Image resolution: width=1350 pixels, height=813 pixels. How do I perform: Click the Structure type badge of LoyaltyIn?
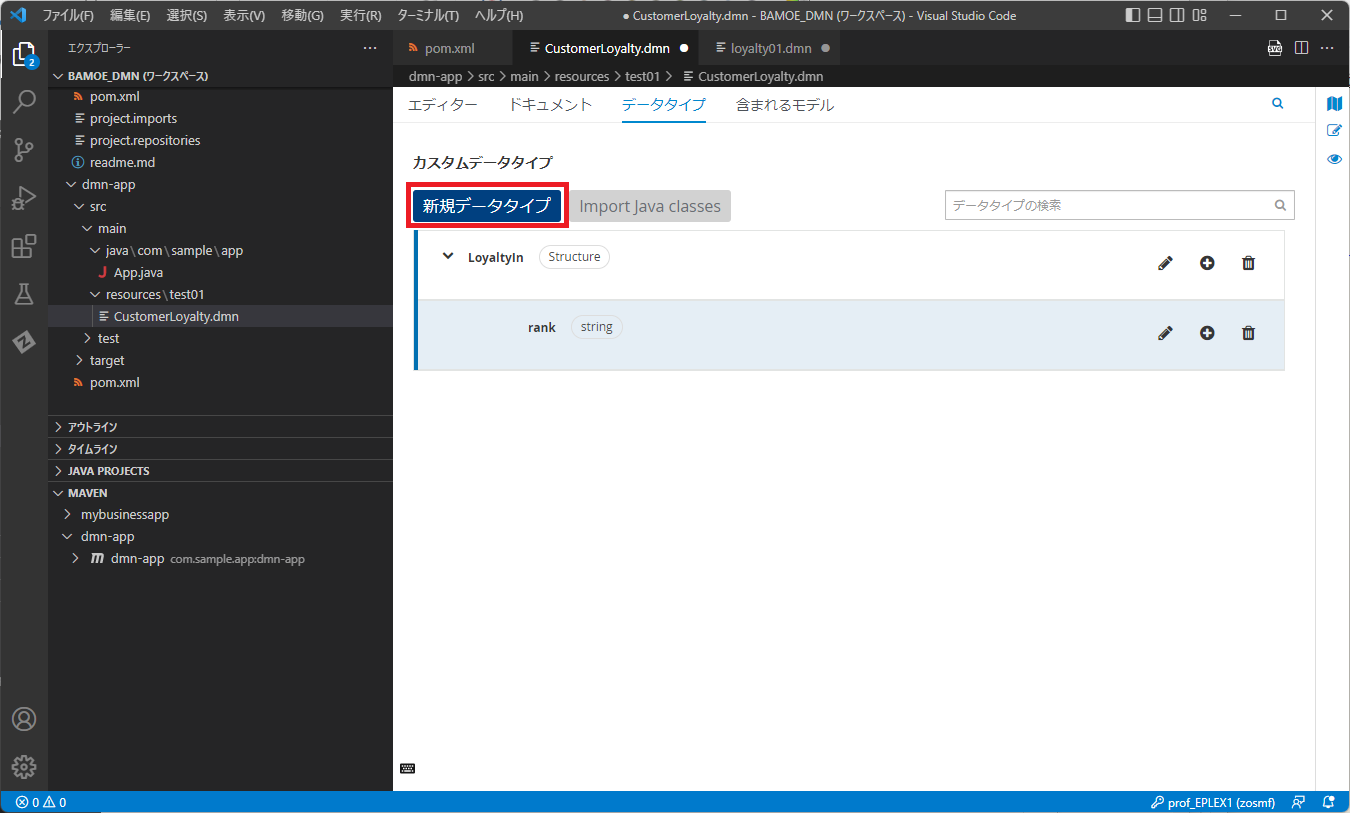pos(574,257)
